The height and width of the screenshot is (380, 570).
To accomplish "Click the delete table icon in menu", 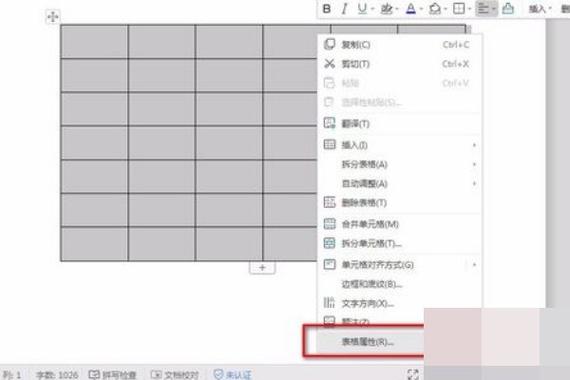I will 329,202.
